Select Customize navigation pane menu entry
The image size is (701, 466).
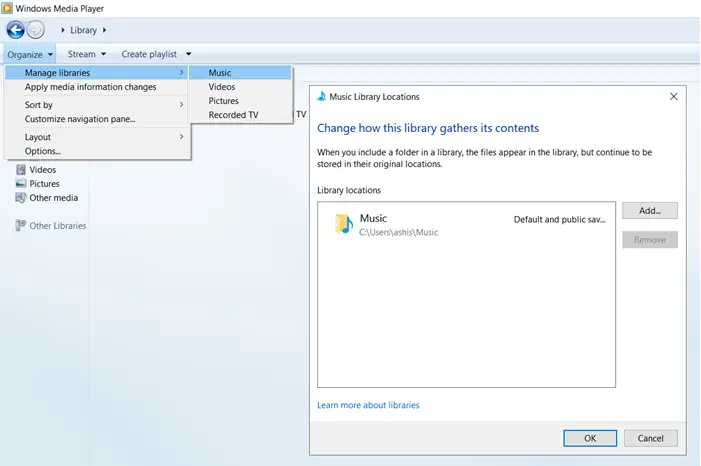pyautogui.click(x=97, y=119)
